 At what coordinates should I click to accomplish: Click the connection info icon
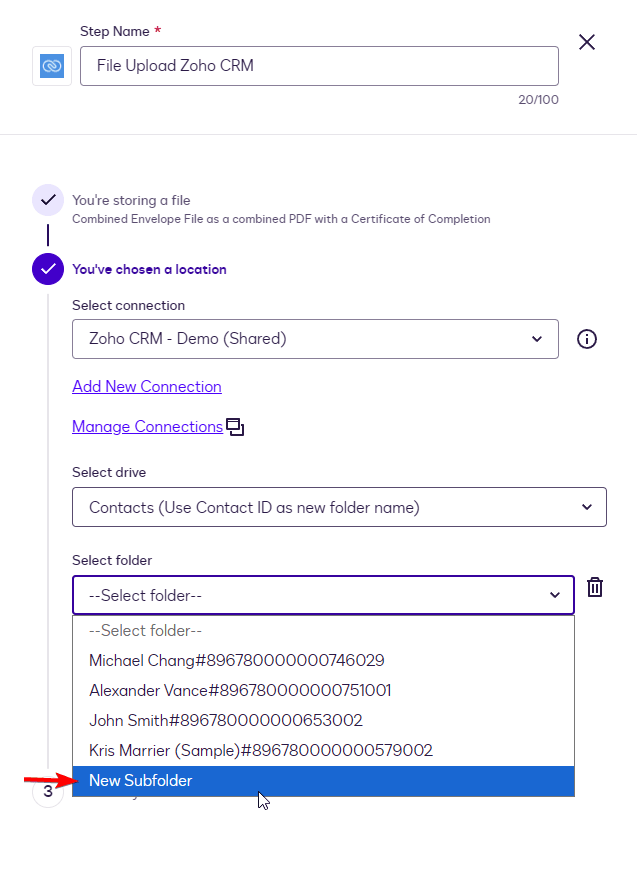[x=587, y=339]
